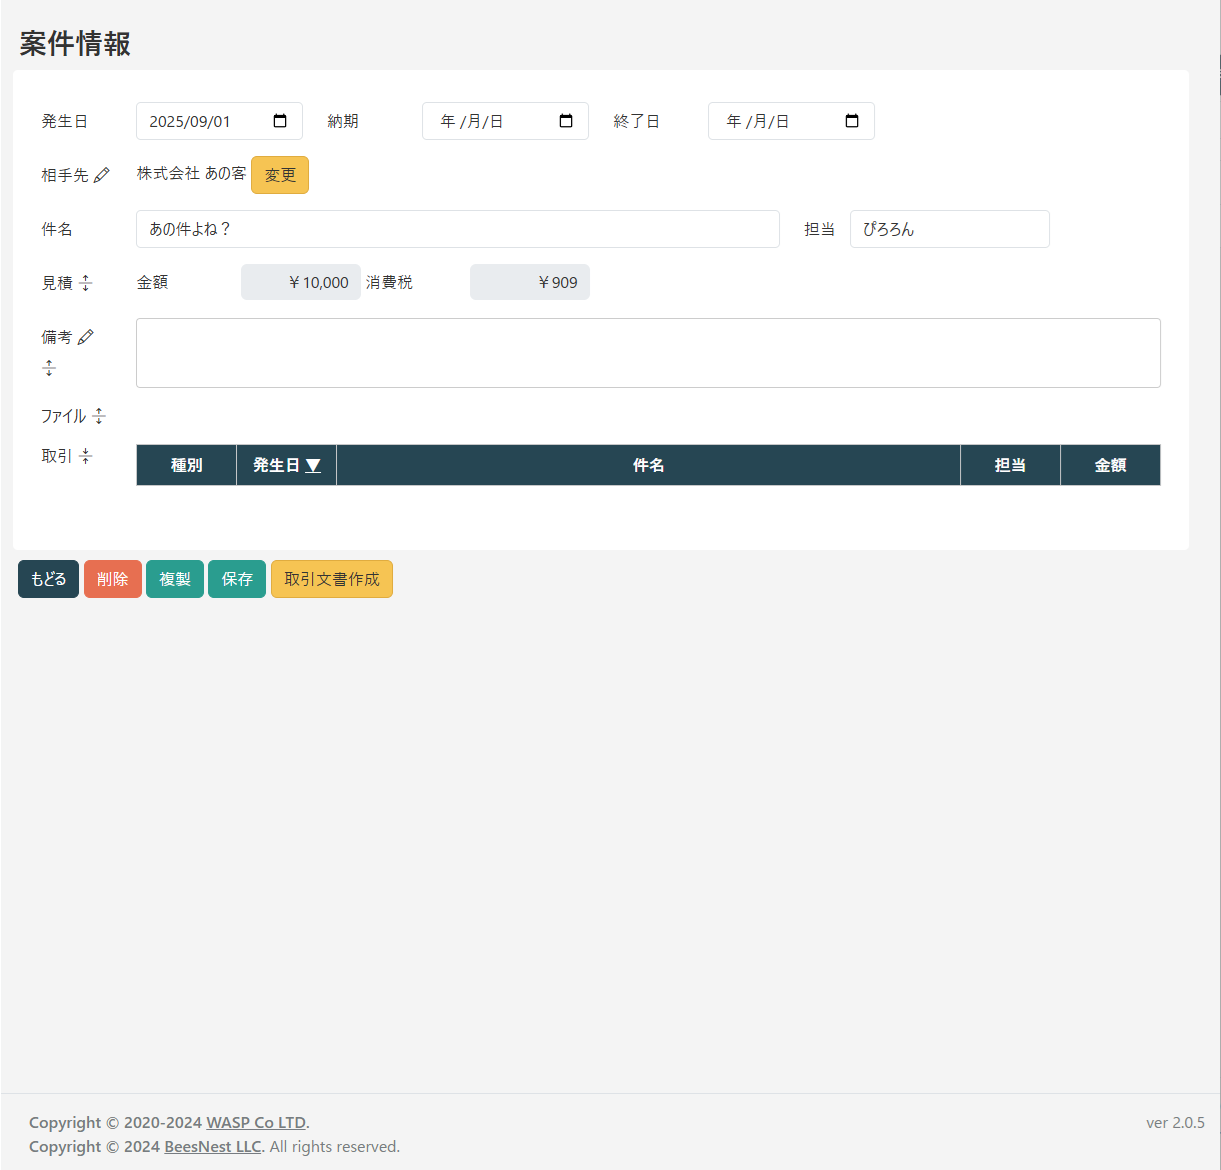The height and width of the screenshot is (1170, 1221).
Task: Click the edit pencil icon next to 備考
Action: pos(87,335)
